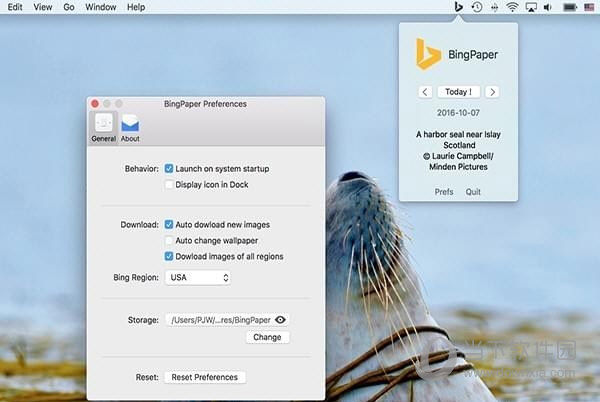Open the View menu

[42, 7]
